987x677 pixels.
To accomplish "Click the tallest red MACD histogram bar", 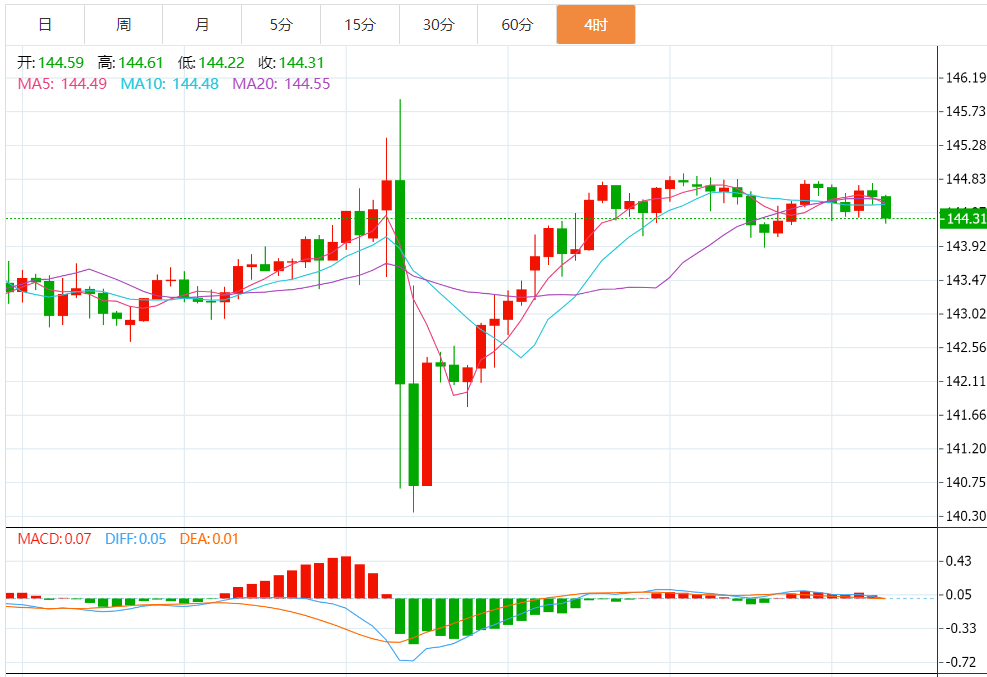I will pos(346,577).
